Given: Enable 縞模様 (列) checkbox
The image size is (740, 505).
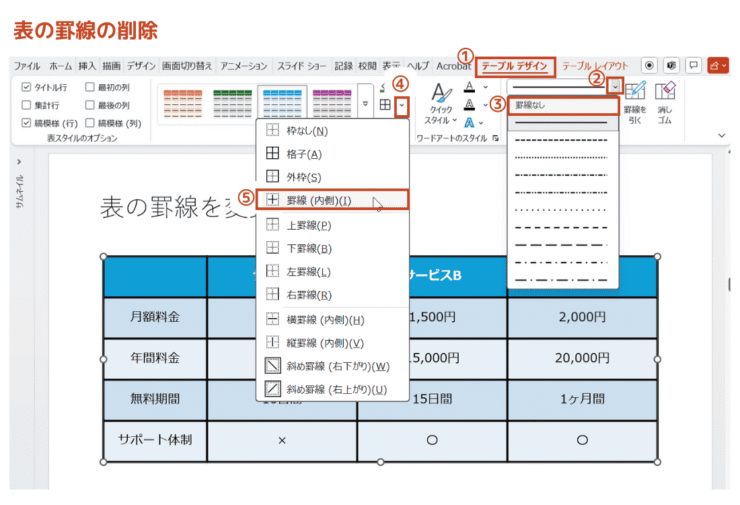Looking at the screenshot, I should click(x=90, y=123).
